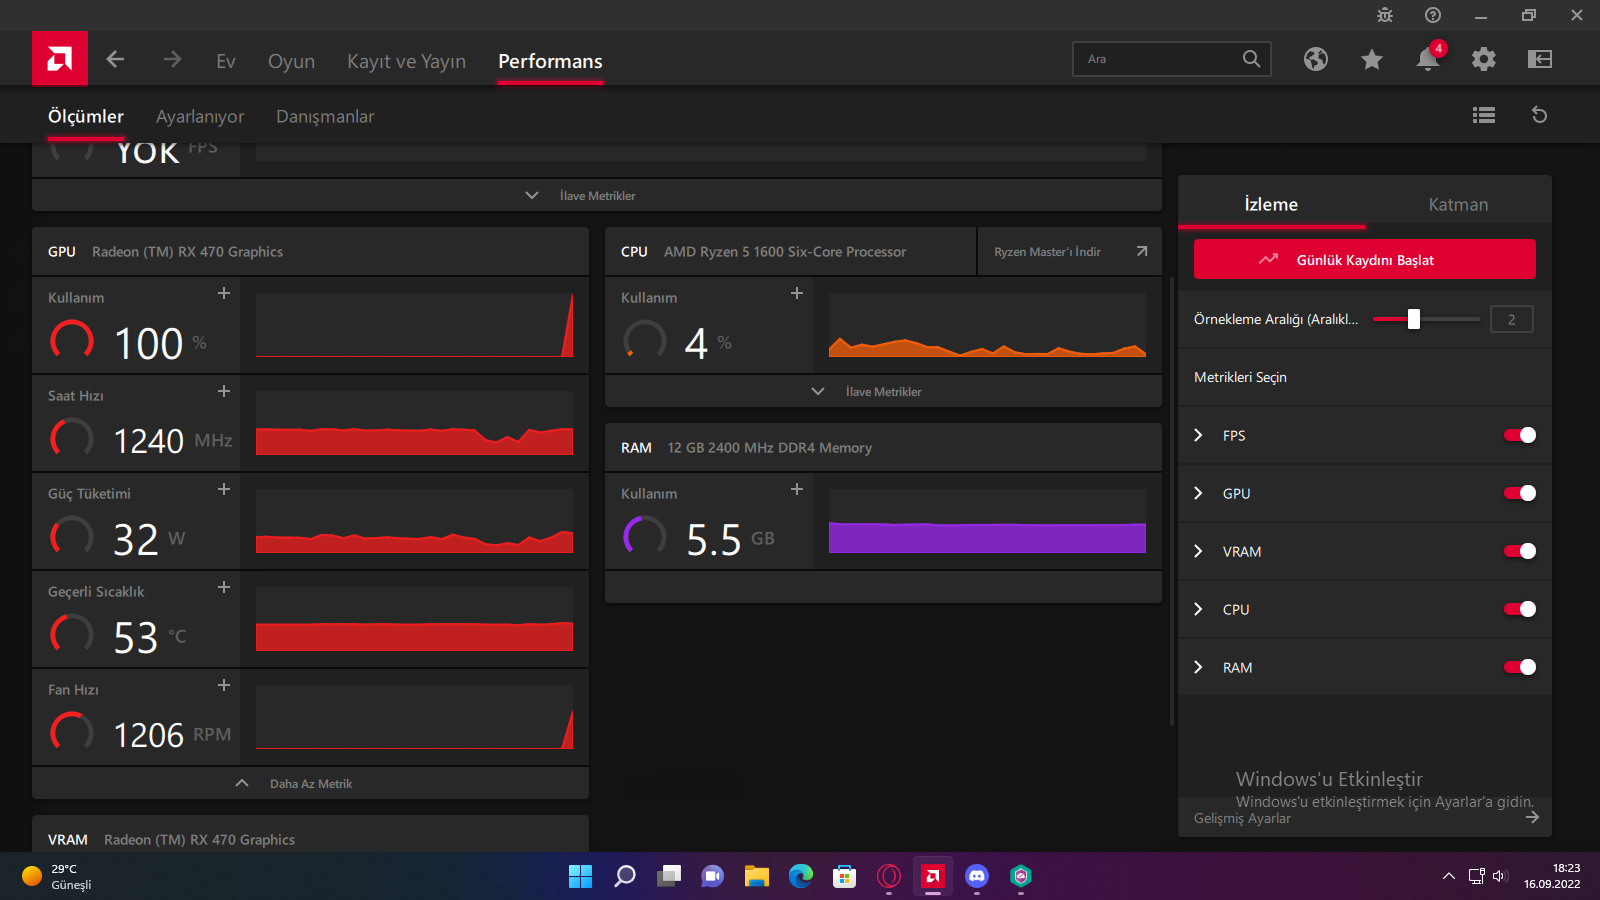Image resolution: width=1600 pixels, height=900 pixels.
Task: Add GPU Kullanım metric with plus icon
Action: (224, 293)
